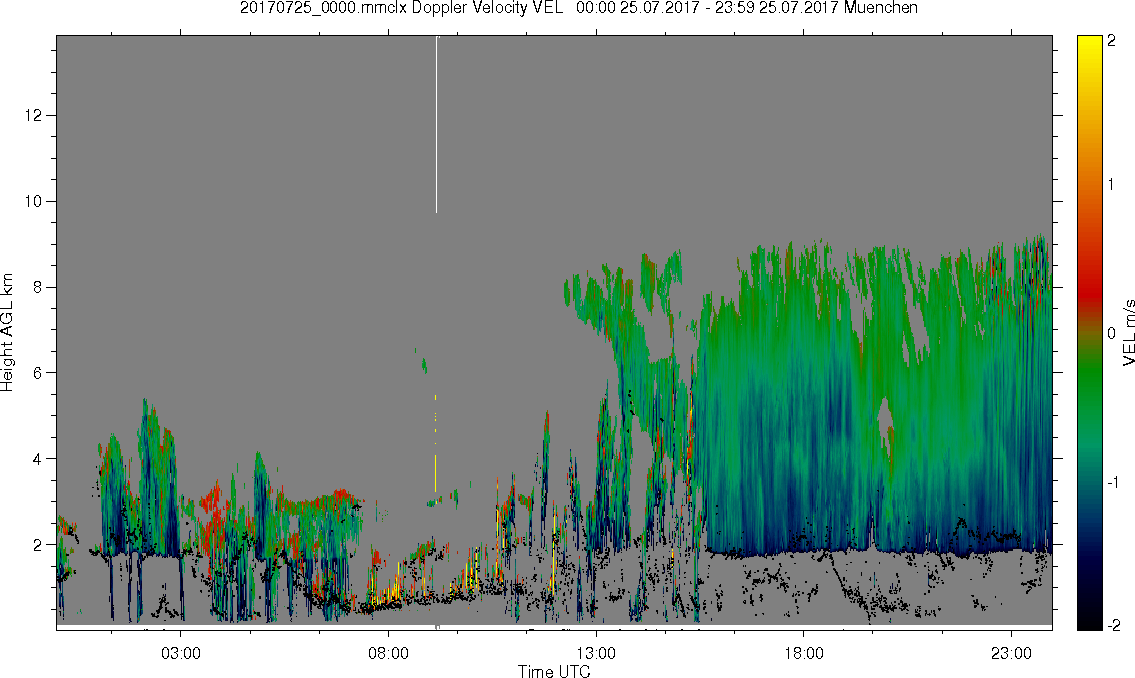
Task: Click the colorbar tick value 2 at top
Action: (1112, 41)
